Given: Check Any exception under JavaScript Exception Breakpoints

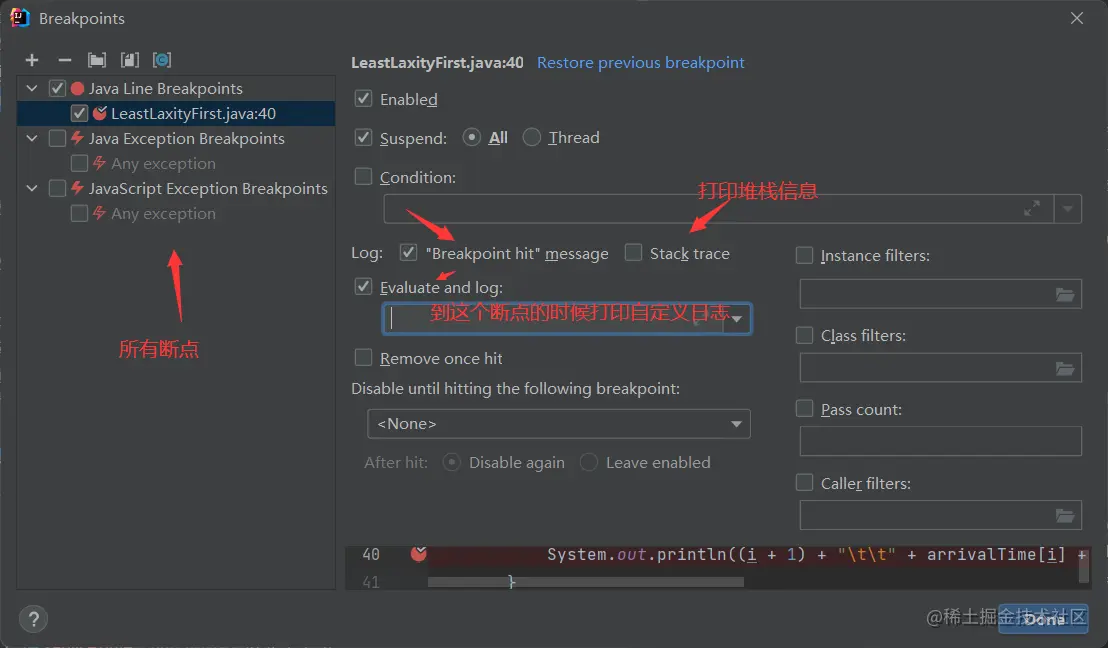Looking at the screenshot, I should (79, 213).
